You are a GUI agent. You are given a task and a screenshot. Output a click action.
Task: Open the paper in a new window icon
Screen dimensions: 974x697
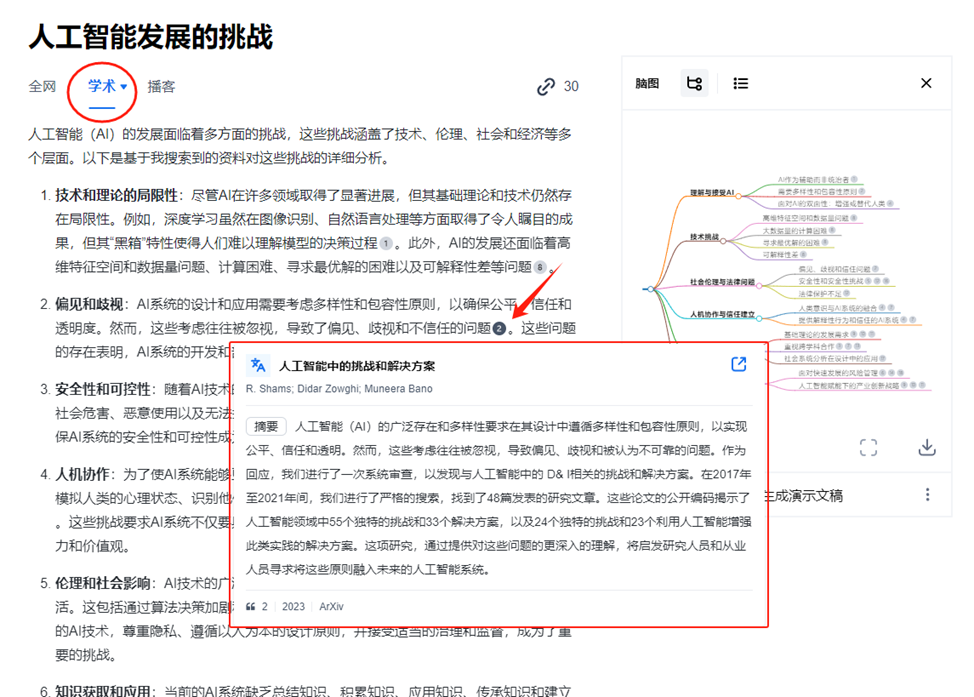pyautogui.click(x=738, y=363)
